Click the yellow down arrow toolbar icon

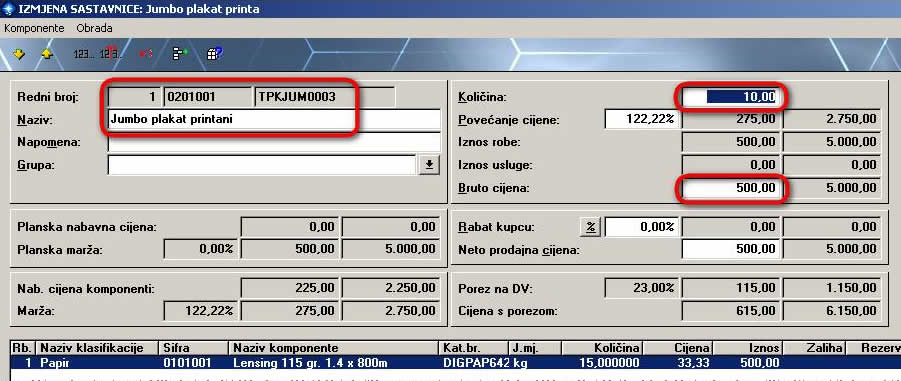pos(19,54)
